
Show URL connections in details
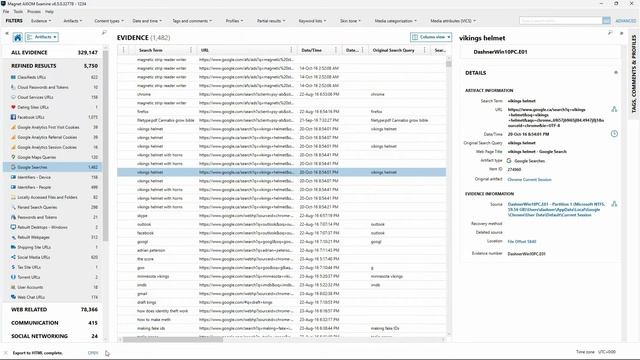614,109
